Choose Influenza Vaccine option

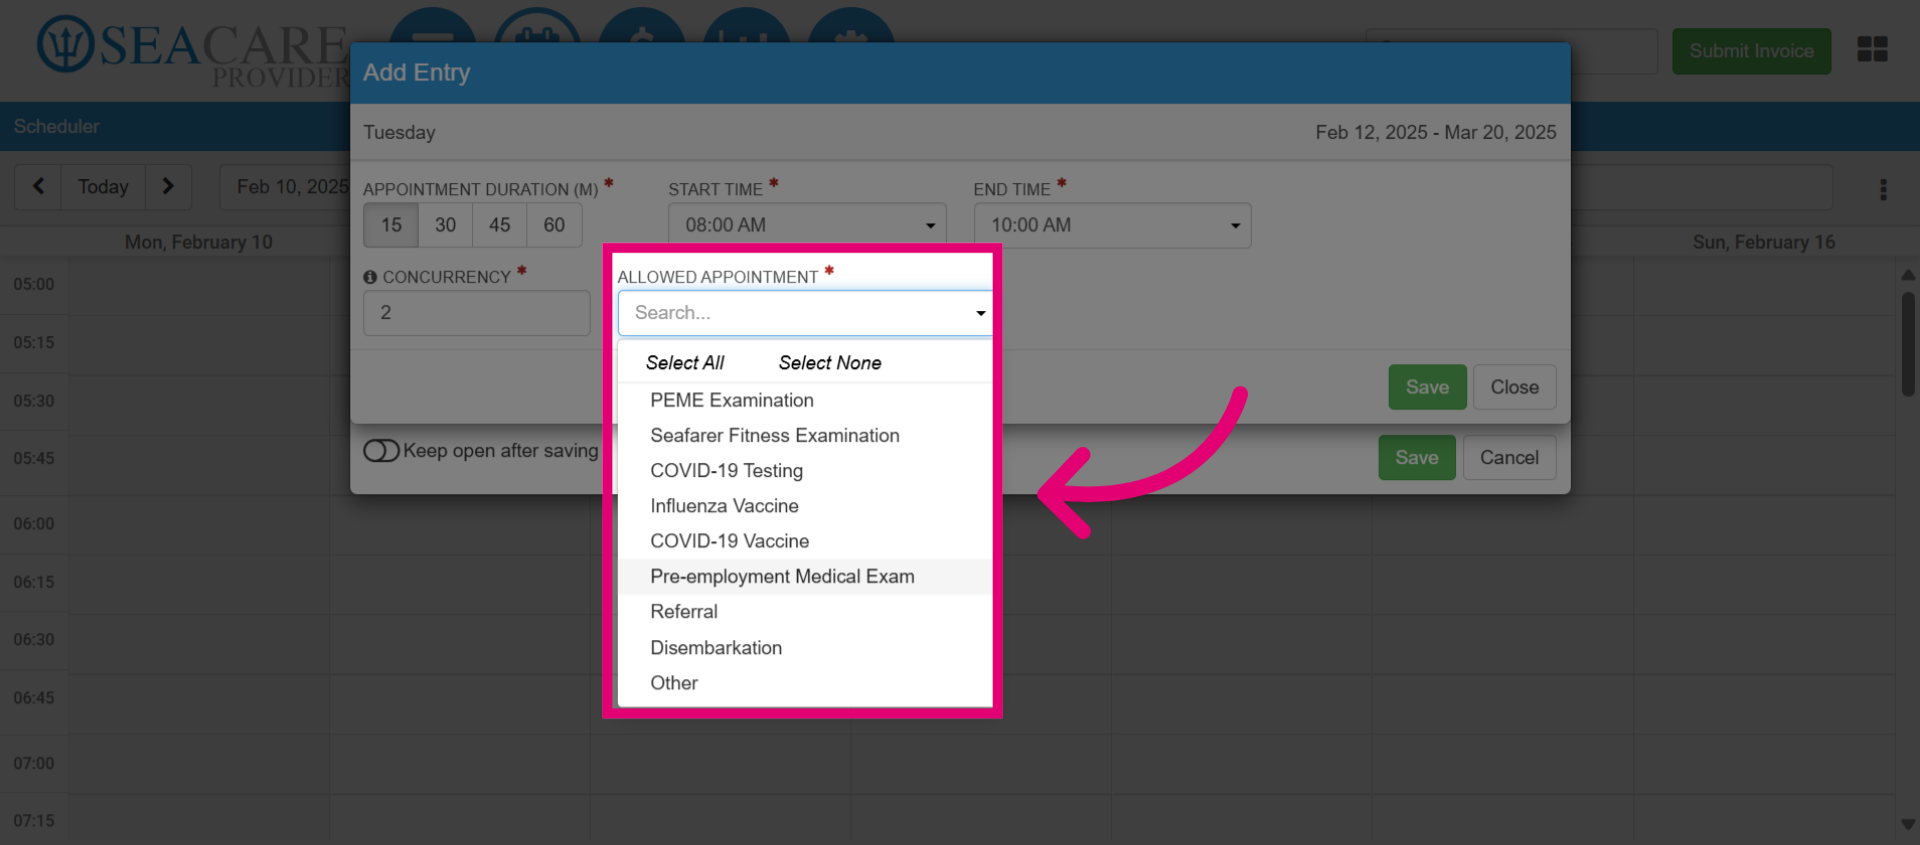[805, 506]
